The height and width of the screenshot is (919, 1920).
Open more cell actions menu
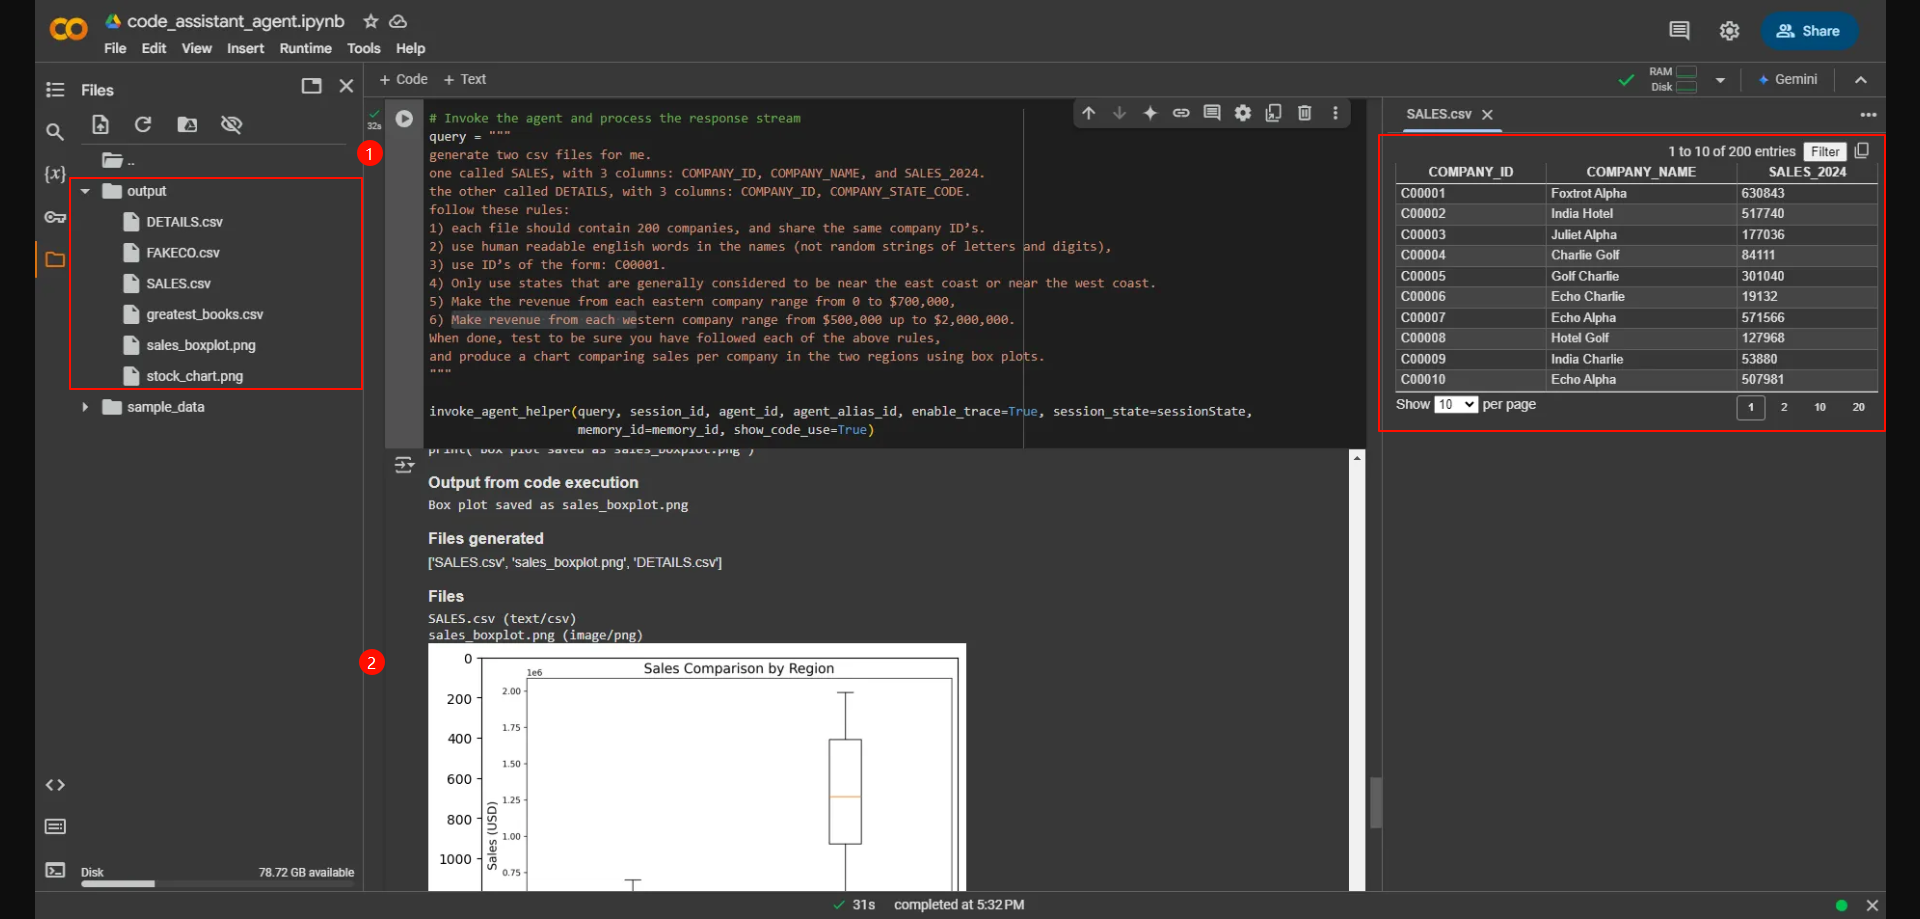click(1335, 113)
